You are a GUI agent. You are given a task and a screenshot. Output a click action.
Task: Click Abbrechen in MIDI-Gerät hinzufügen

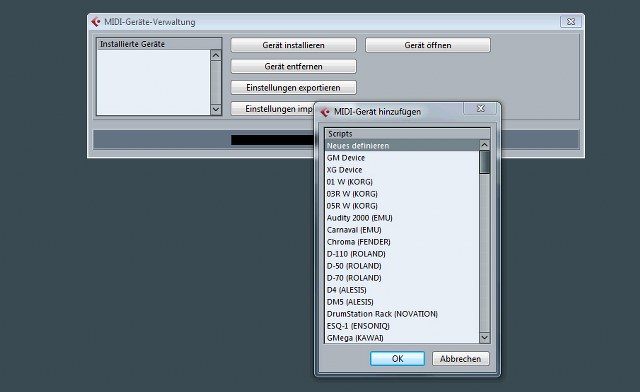point(460,359)
